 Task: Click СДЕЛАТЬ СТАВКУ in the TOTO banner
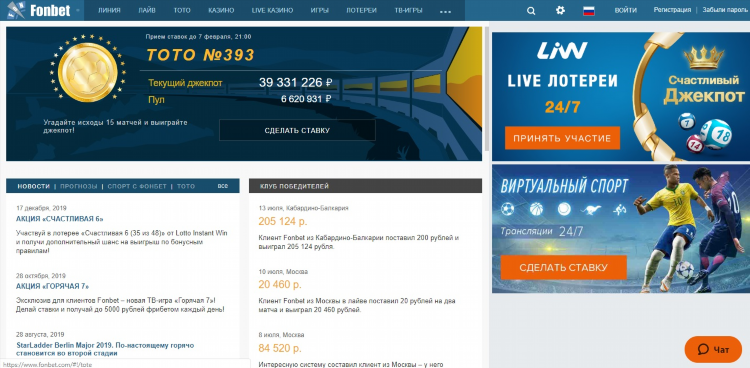(x=297, y=130)
